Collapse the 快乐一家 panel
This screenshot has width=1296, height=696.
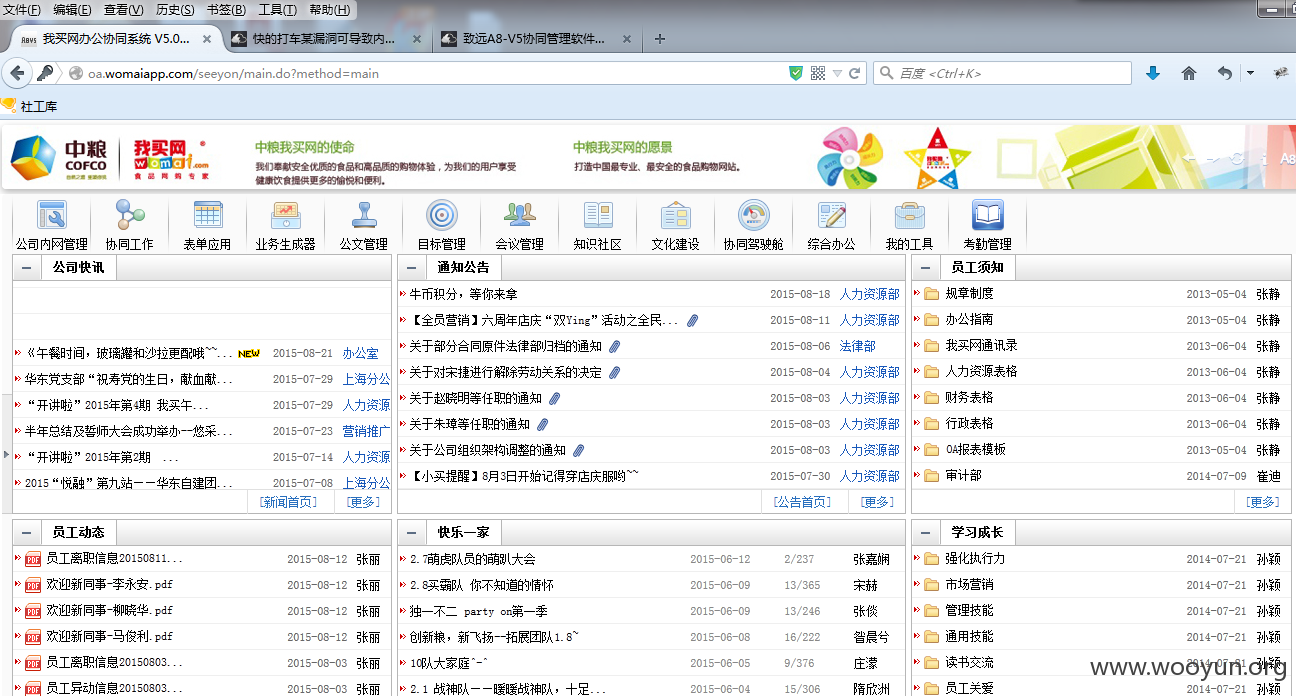tap(411, 533)
